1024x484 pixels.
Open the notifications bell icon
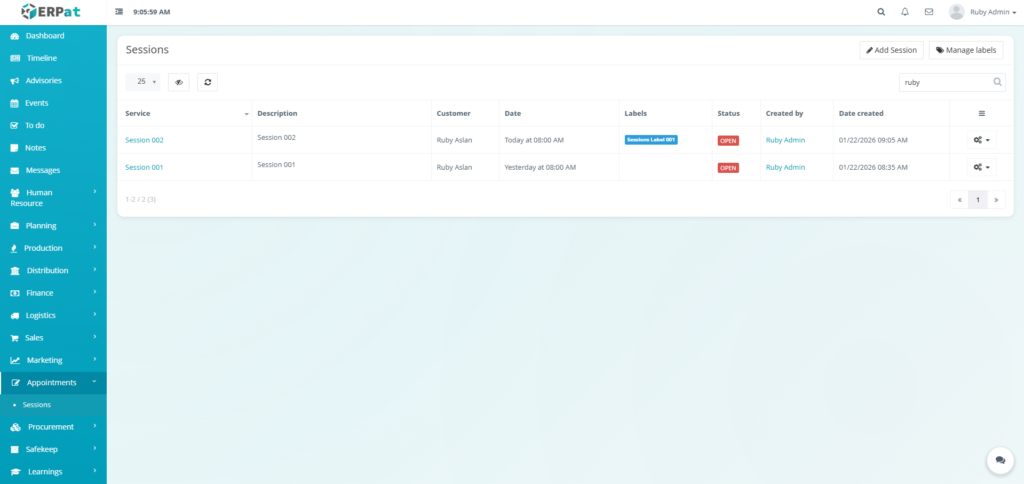[905, 12]
